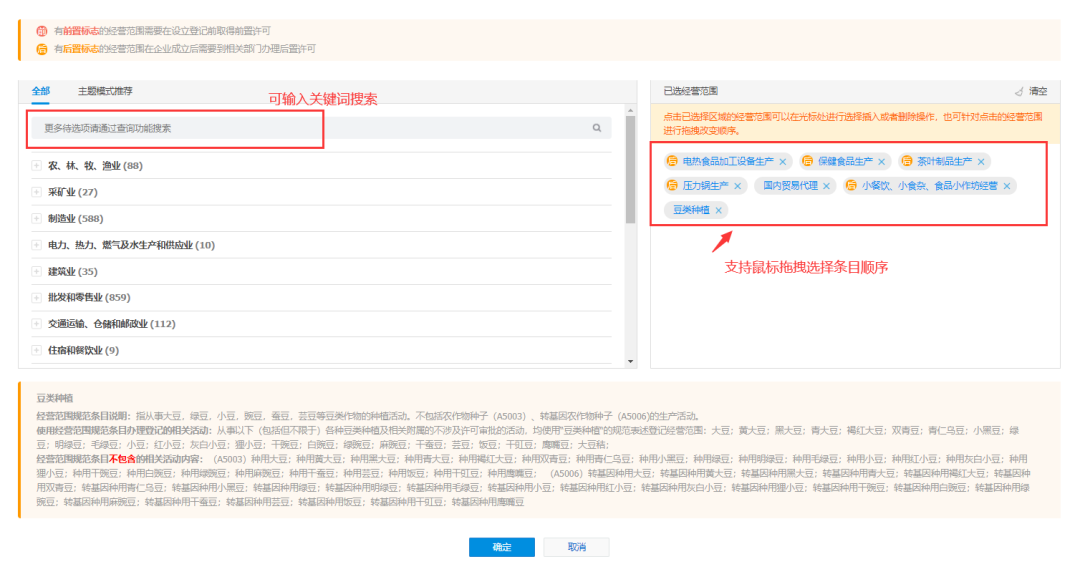
Task: Focus the keyword search input field
Action: point(321,128)
